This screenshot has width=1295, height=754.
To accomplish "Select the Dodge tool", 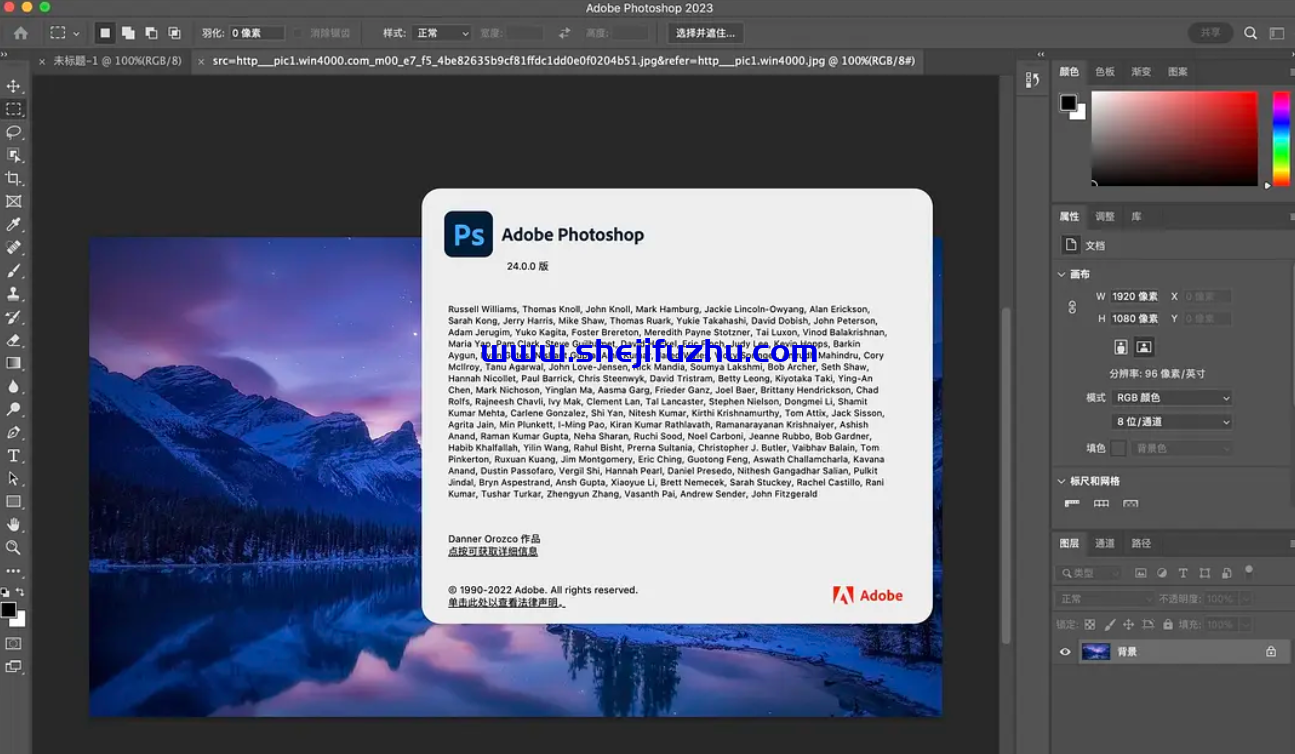I will click(x=14, y=409).
